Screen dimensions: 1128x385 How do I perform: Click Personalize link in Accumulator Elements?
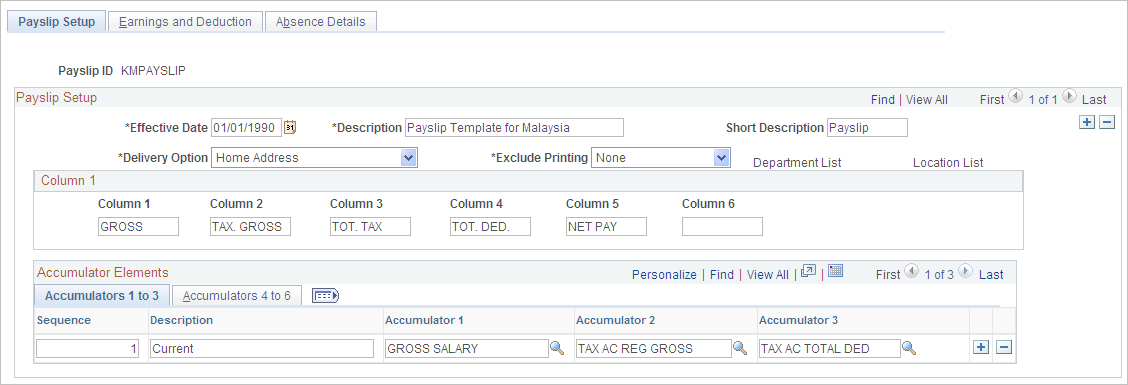664,274
